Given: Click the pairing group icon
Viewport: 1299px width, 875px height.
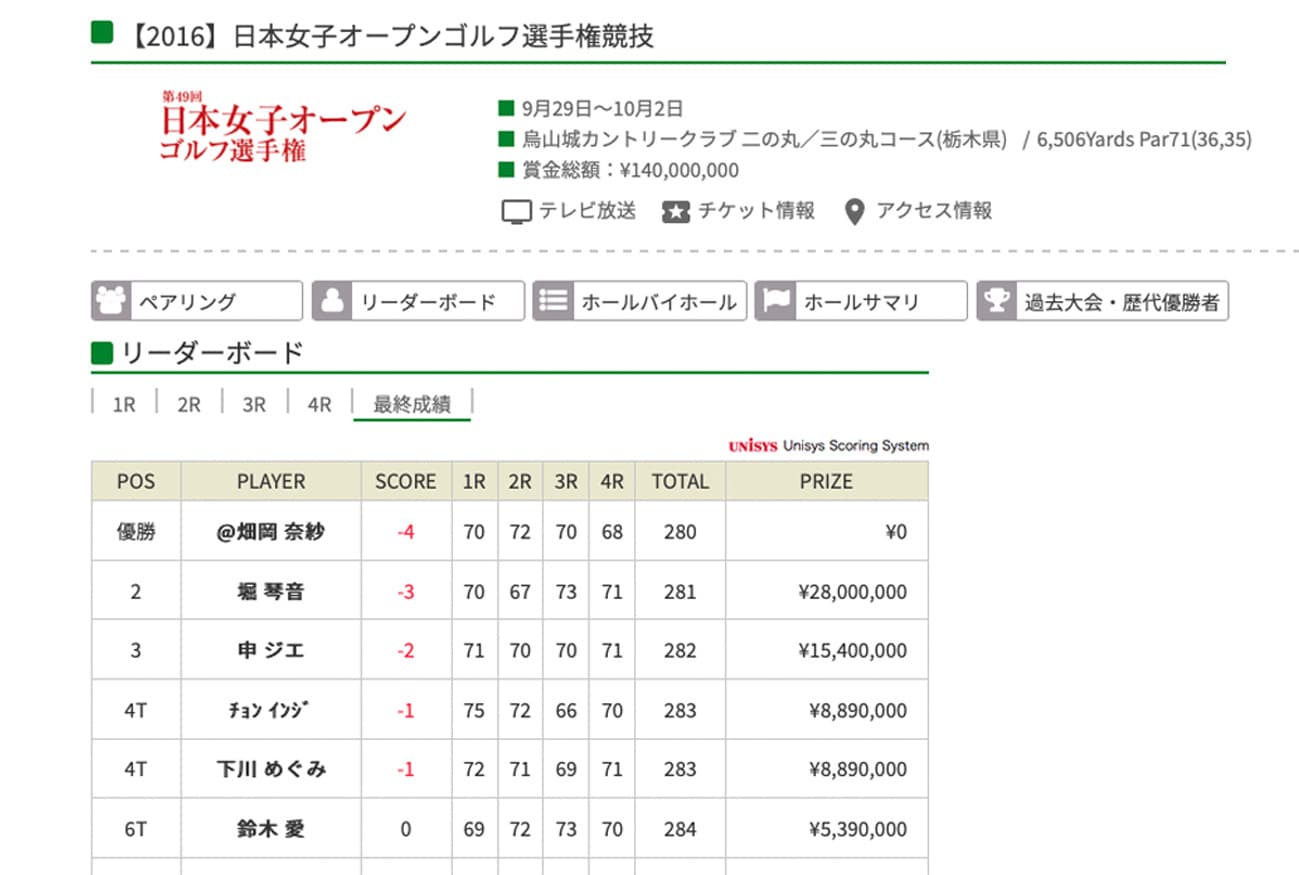Looking at the screenshot, I should 111,301.
